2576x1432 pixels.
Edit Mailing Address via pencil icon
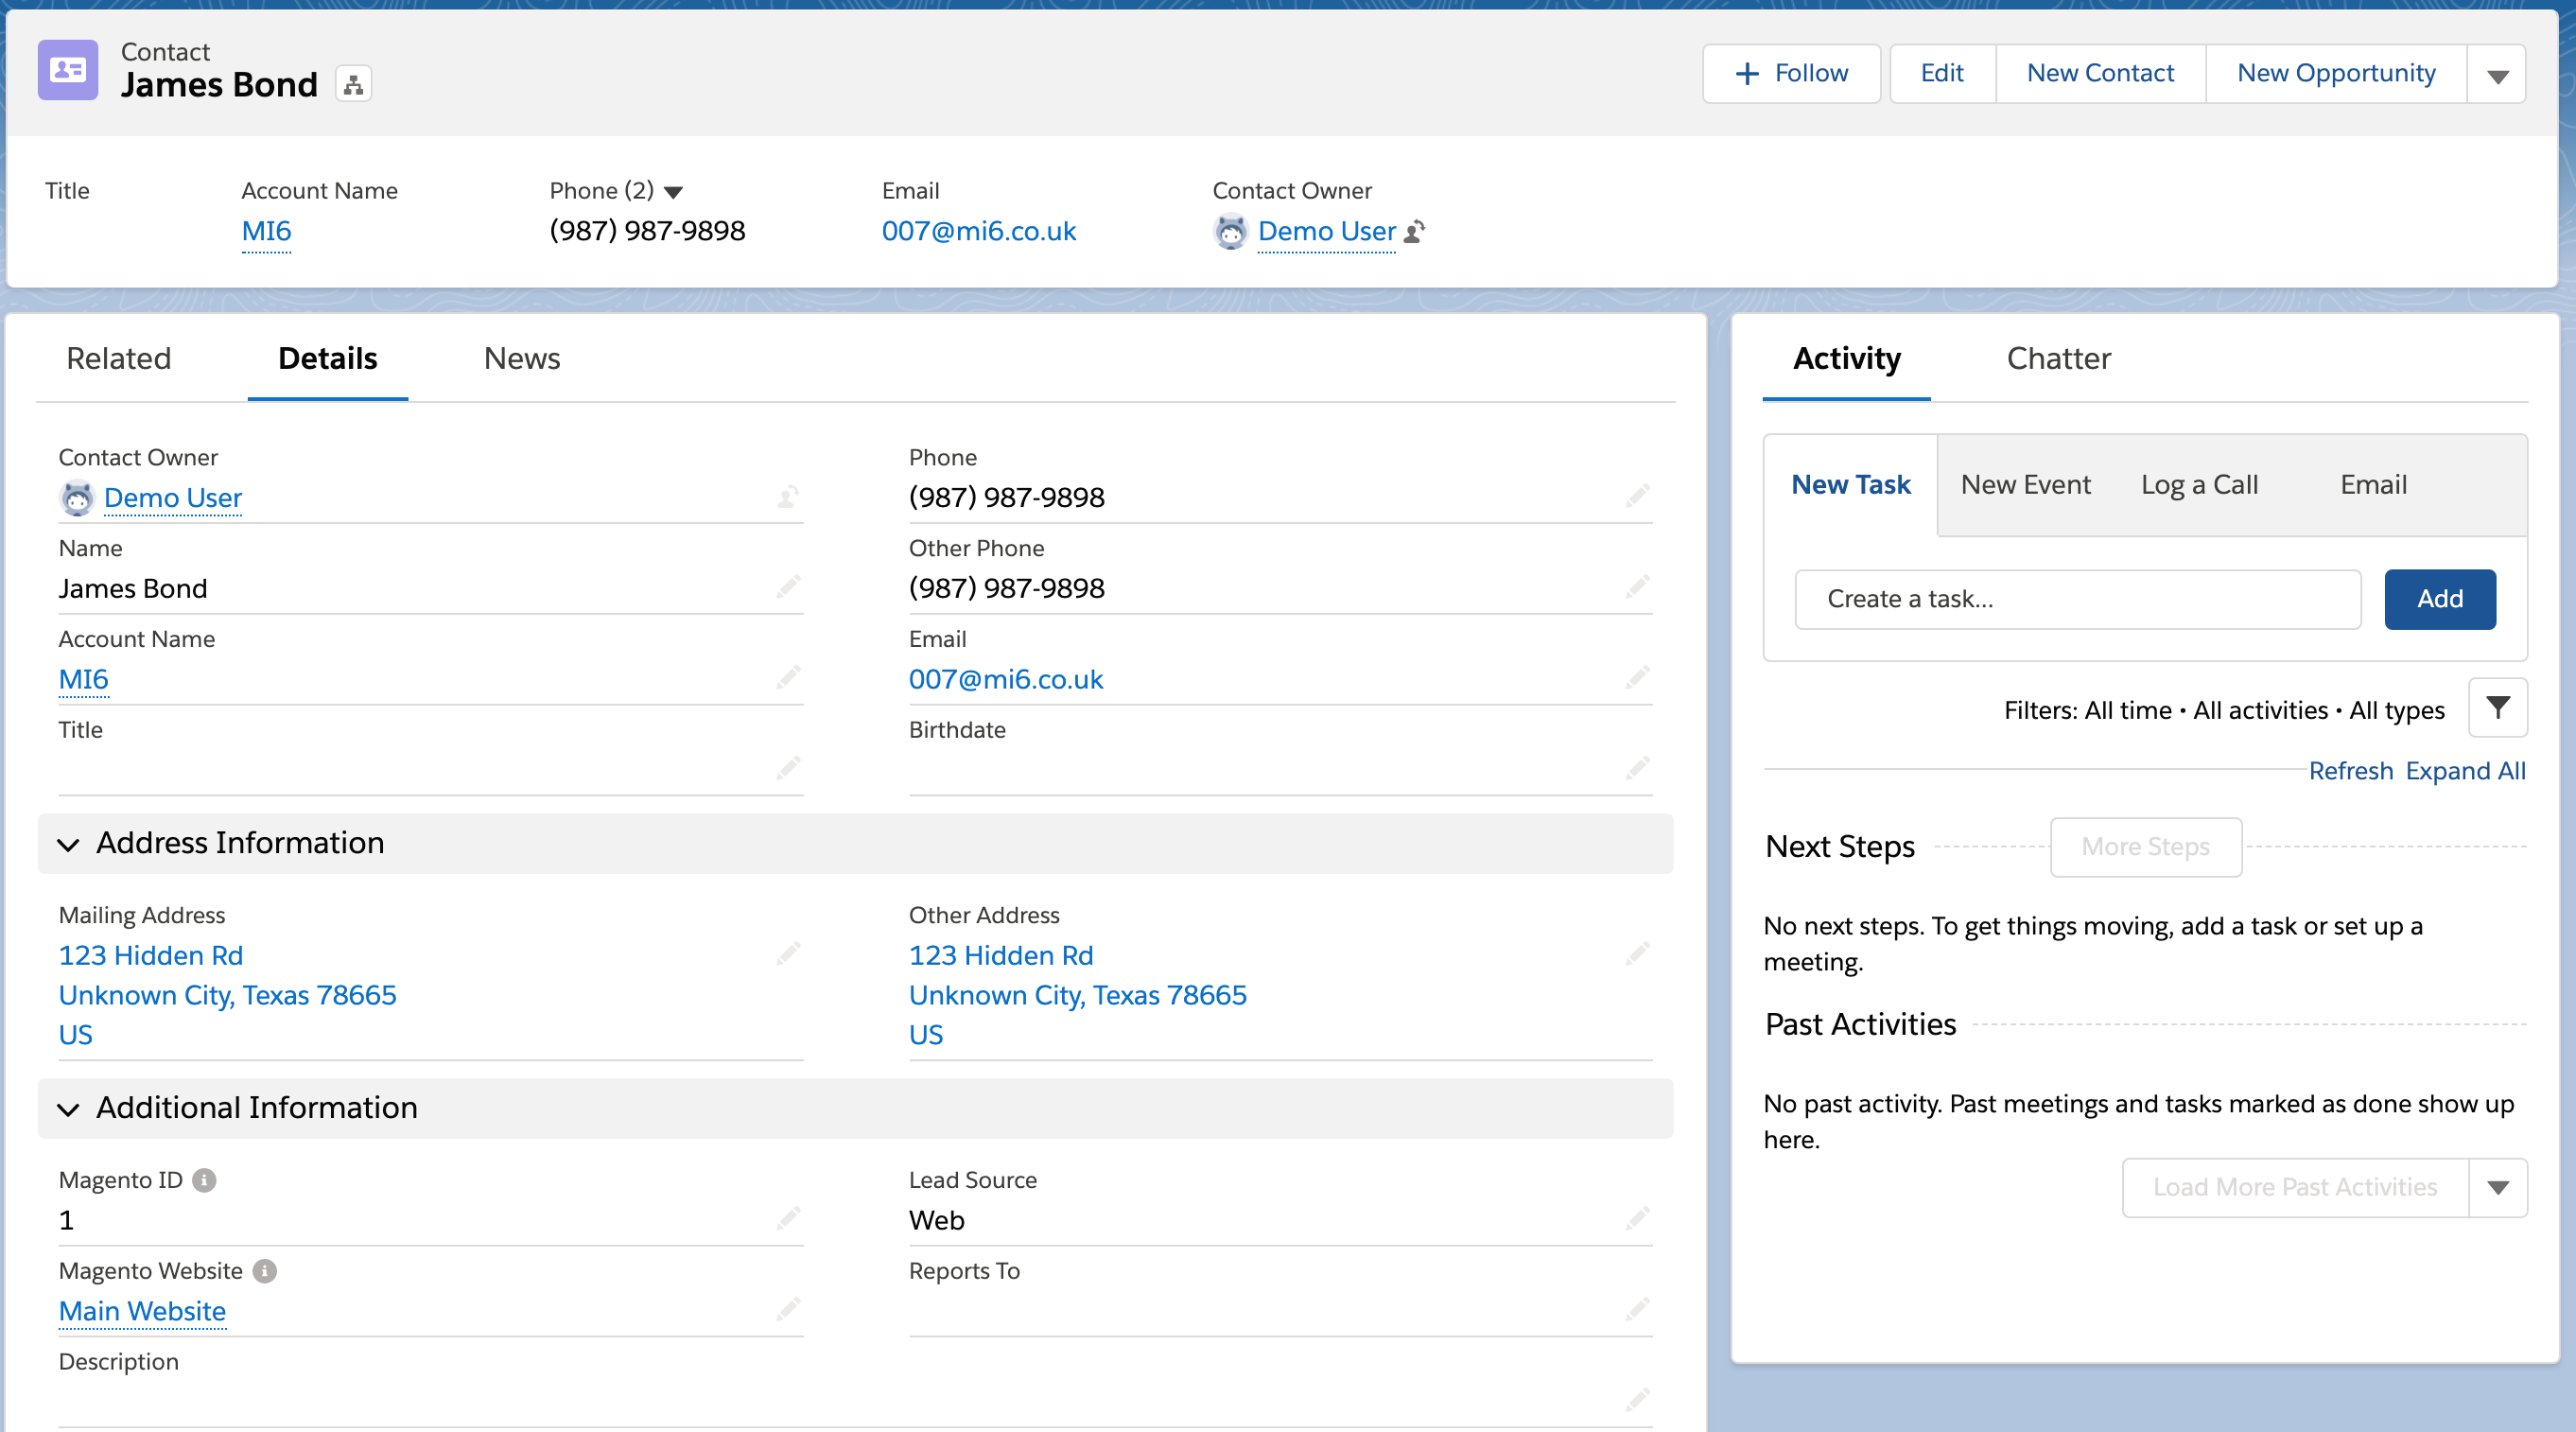point(788,954)
